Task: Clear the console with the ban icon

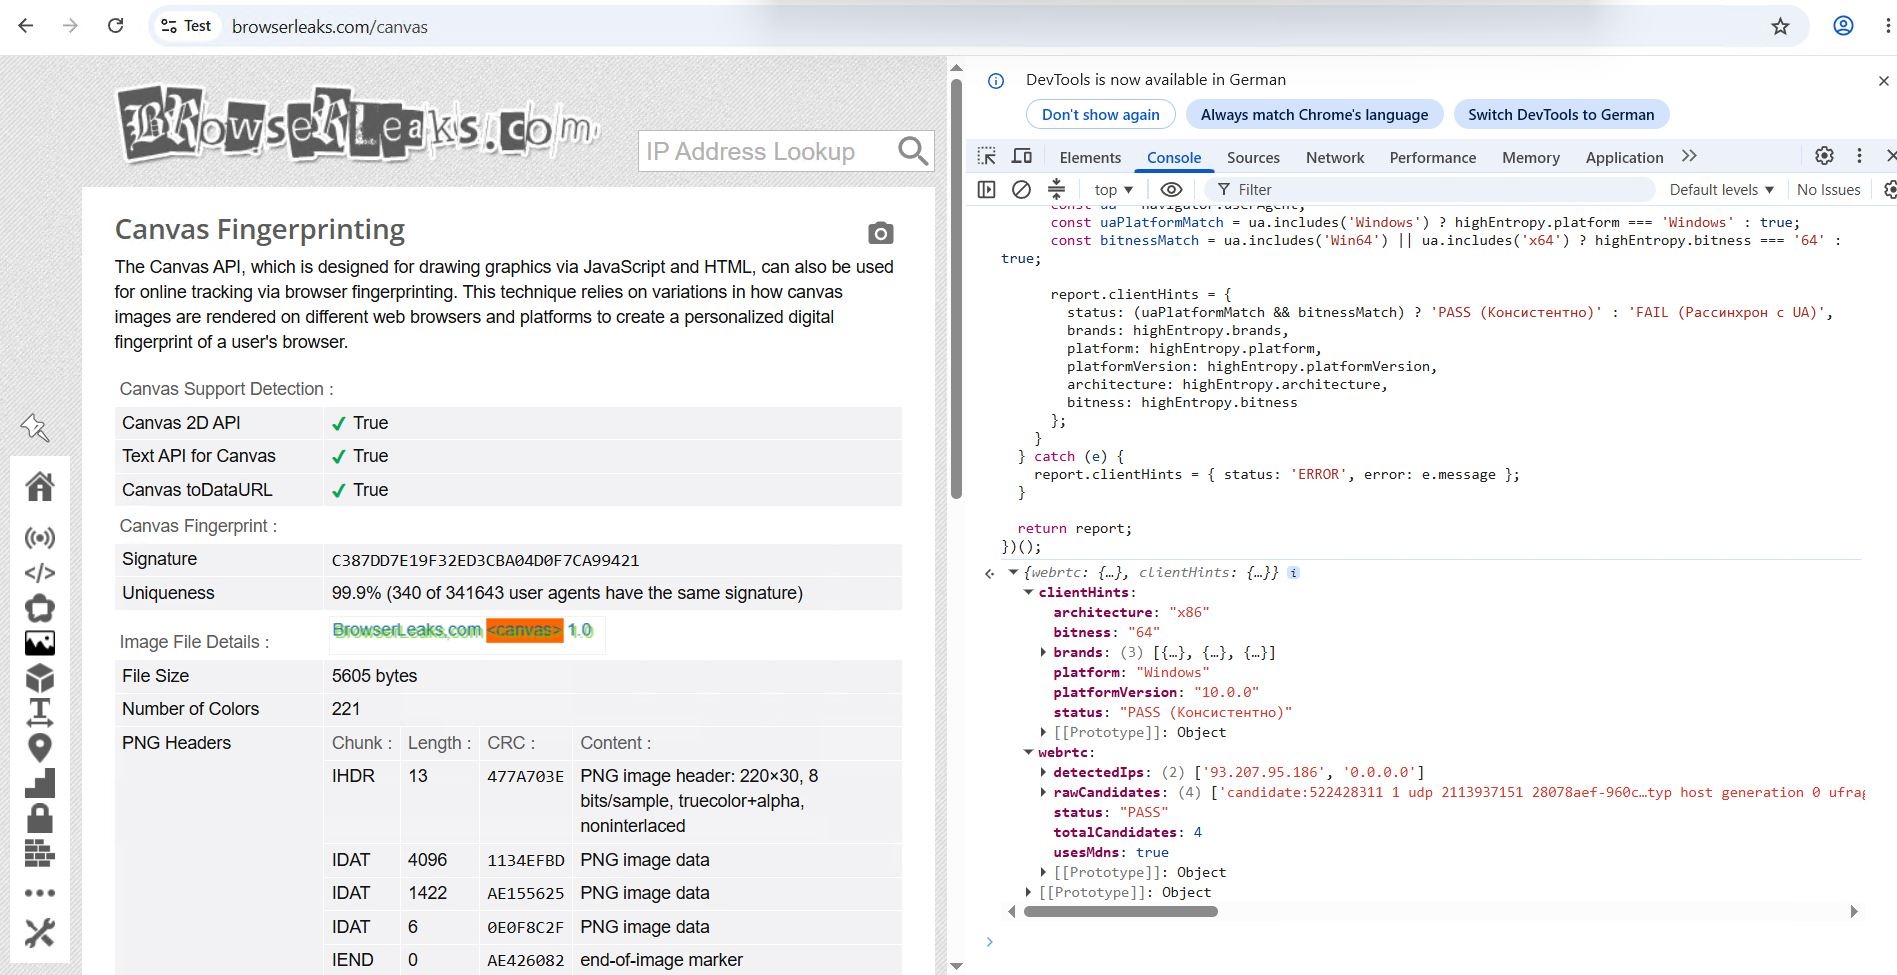Action: pyautogui.click(x=1021, y=189)
